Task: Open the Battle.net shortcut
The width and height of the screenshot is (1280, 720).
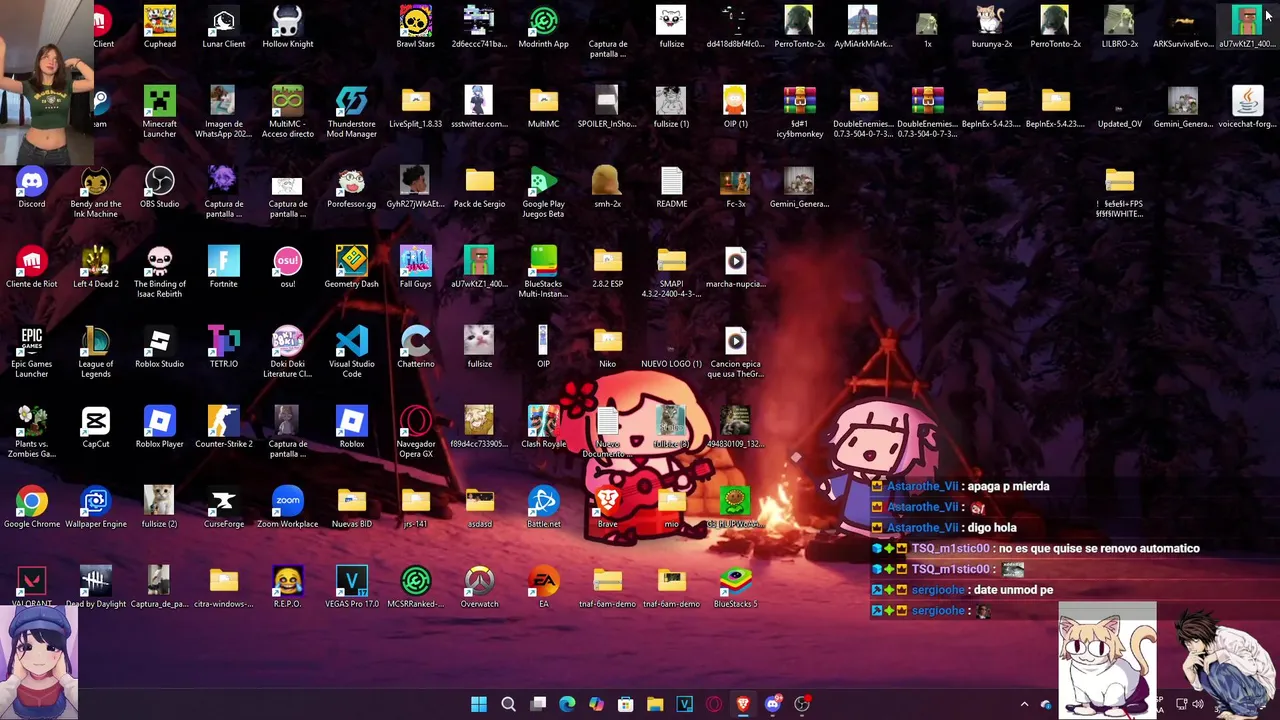Action: [544, 507]
